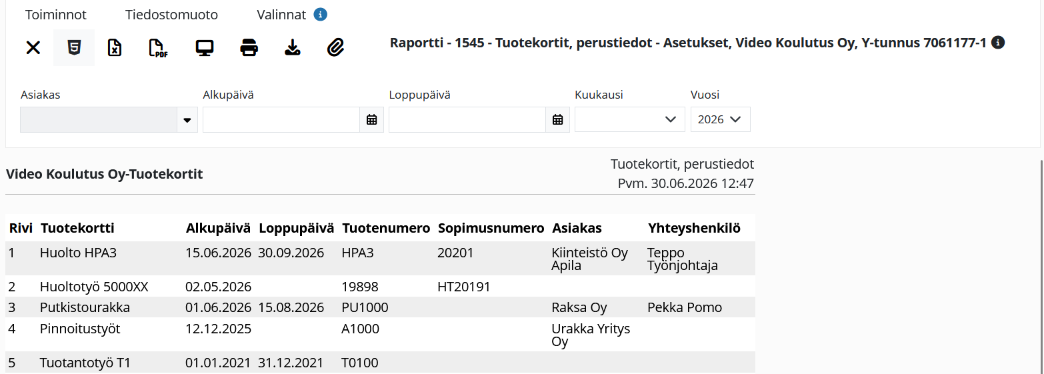Click the Asiakas column header in table
The height and width of the screenshot is (374, 1044).
click(x=577, y=228)
